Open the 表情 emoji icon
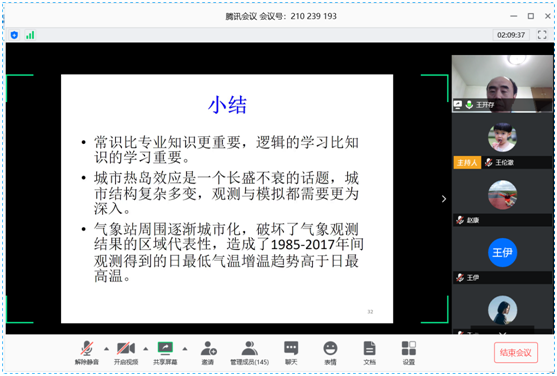 (x=330, y=353)
